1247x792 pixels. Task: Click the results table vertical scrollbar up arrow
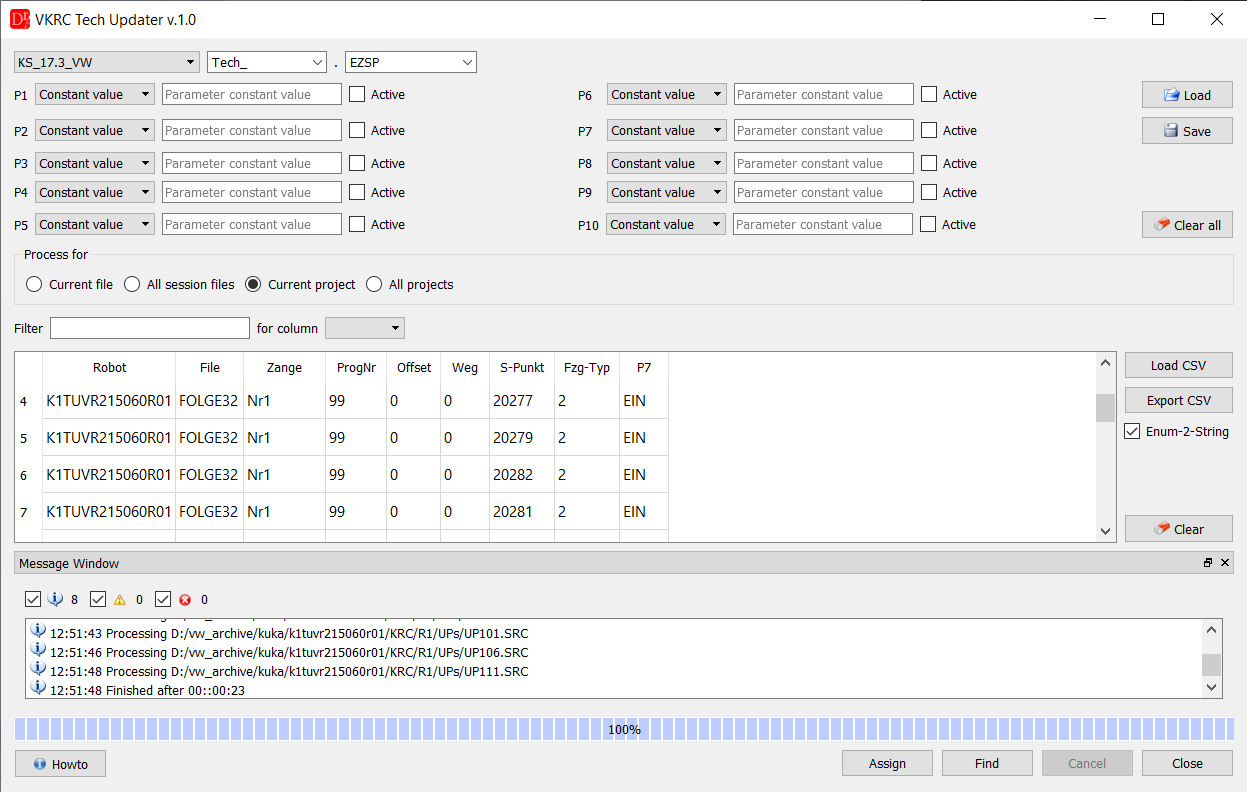tap(1105, 363)
